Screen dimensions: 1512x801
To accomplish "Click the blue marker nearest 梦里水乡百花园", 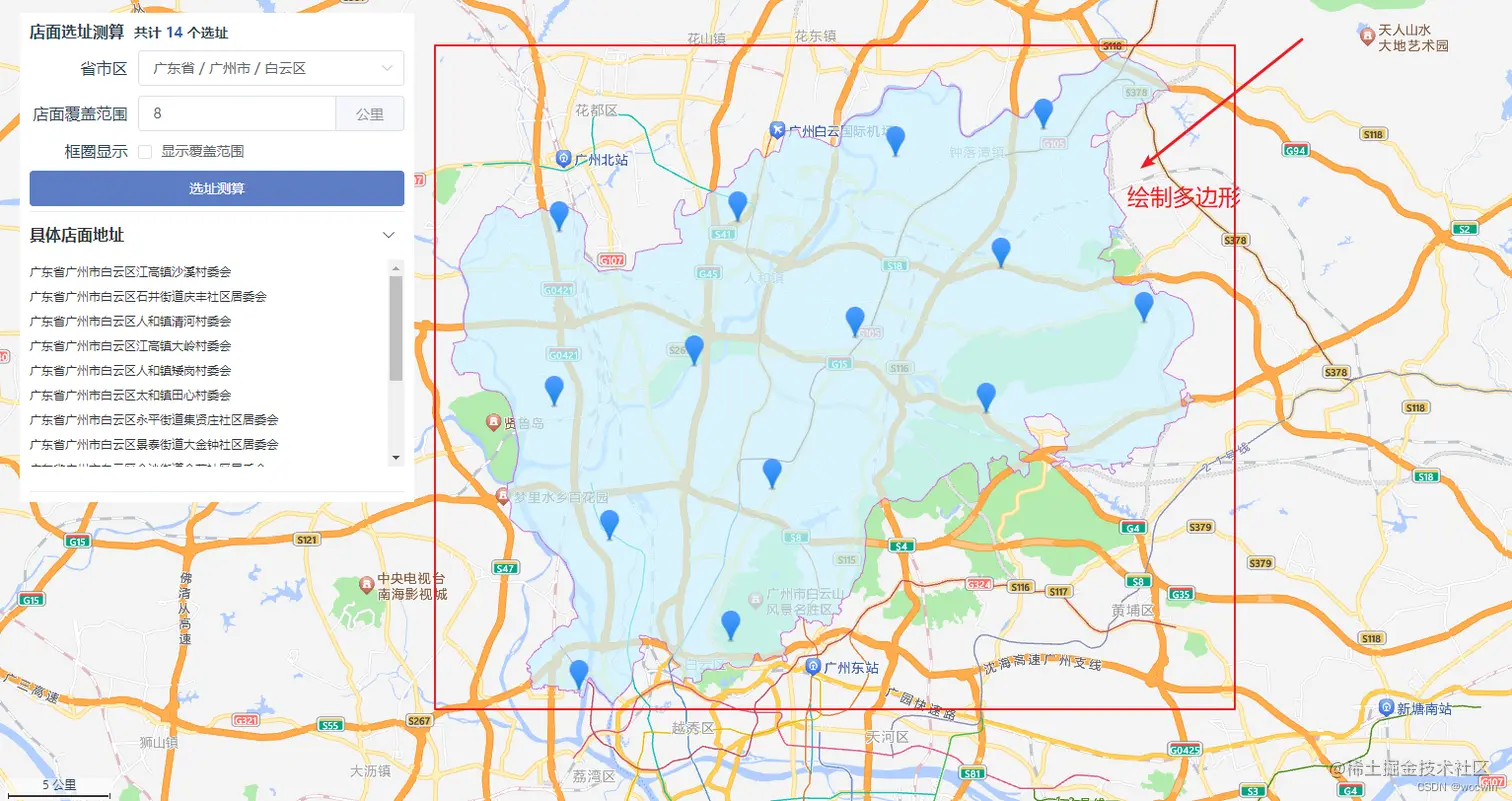I will click(x=609, y=524).
